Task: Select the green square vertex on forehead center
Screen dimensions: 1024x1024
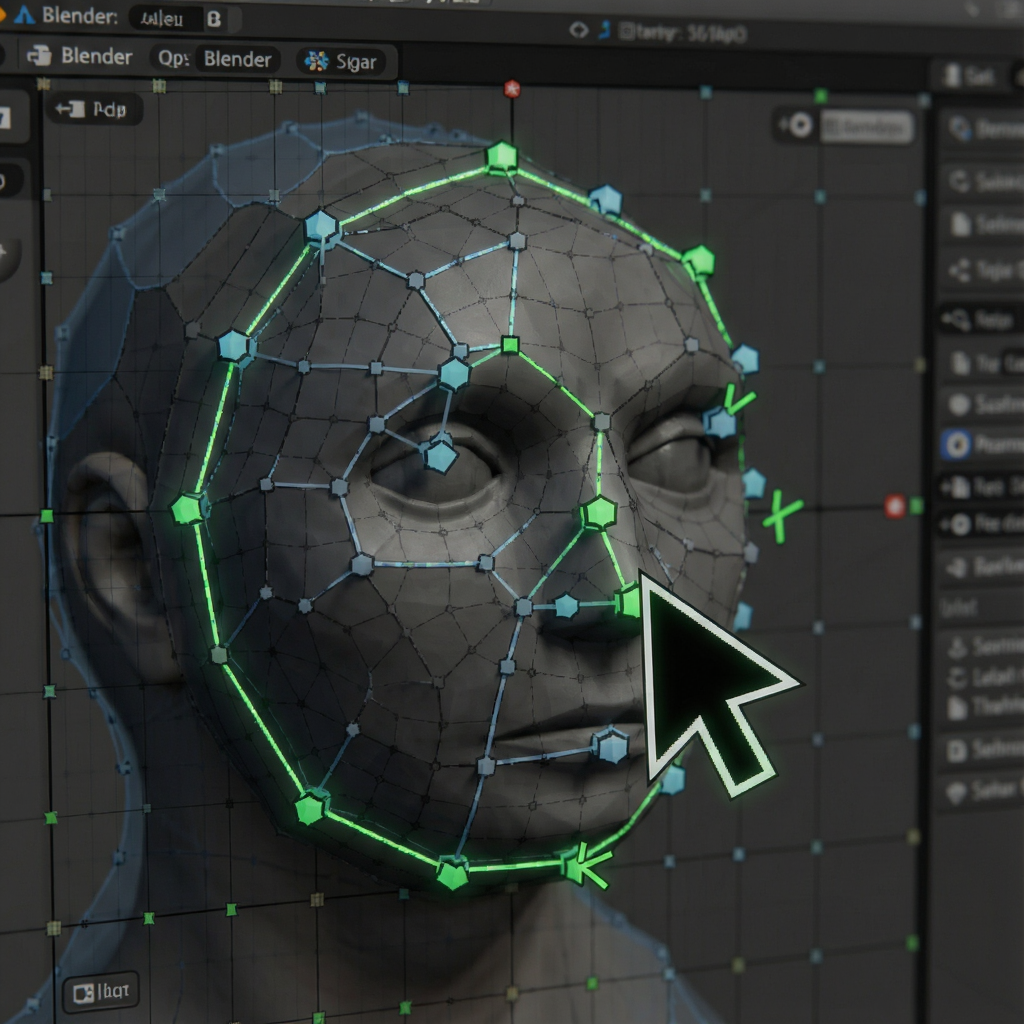Action: pos(510,345)
